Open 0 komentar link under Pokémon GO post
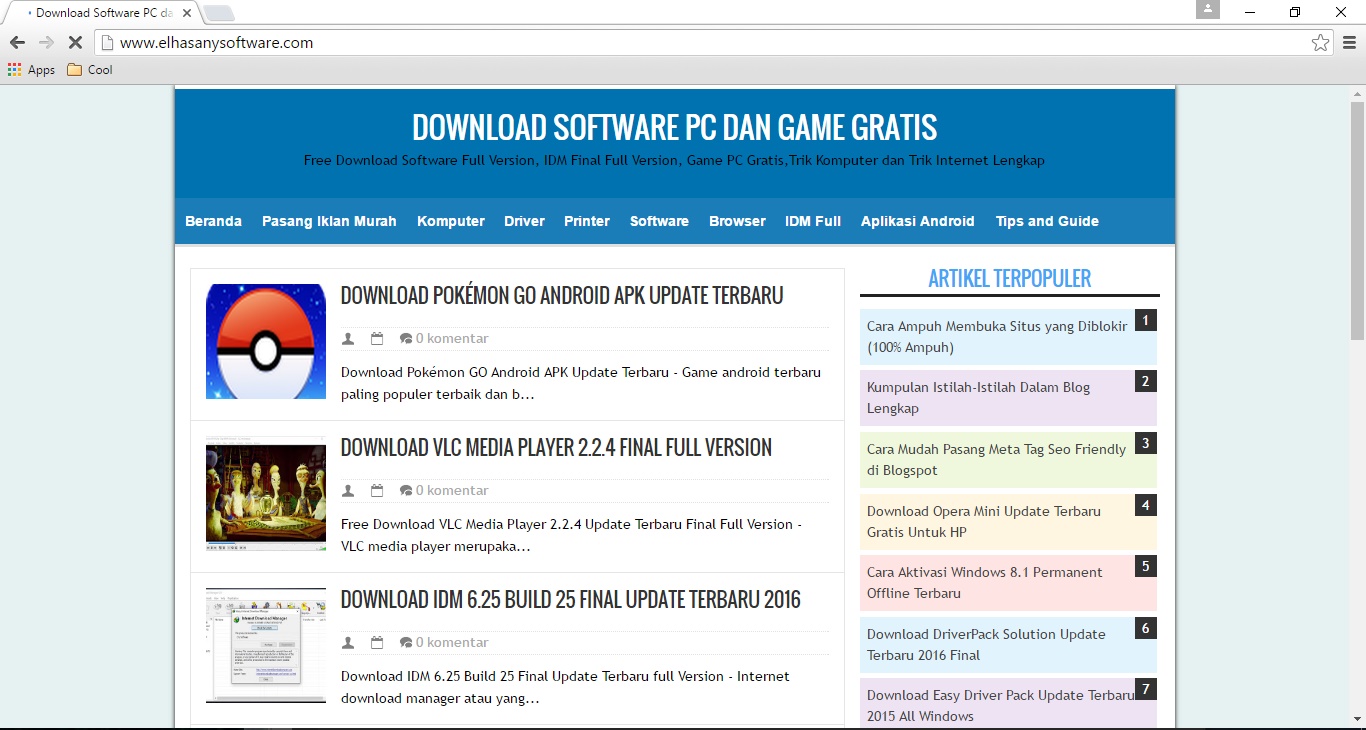 452,339
